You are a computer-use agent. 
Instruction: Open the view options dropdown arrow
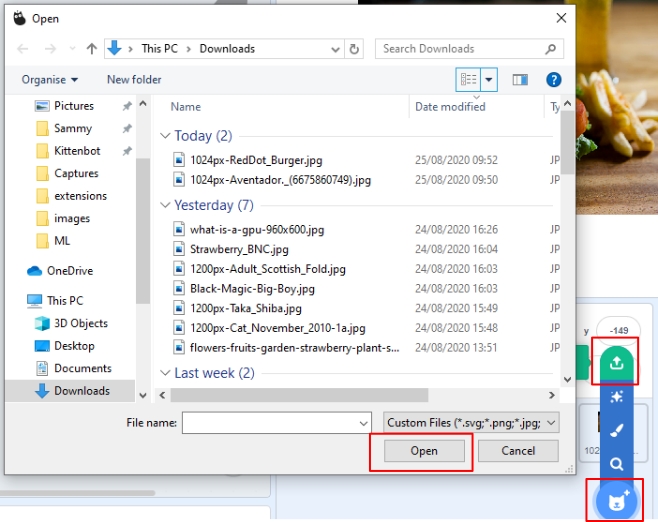click(489, 79)
